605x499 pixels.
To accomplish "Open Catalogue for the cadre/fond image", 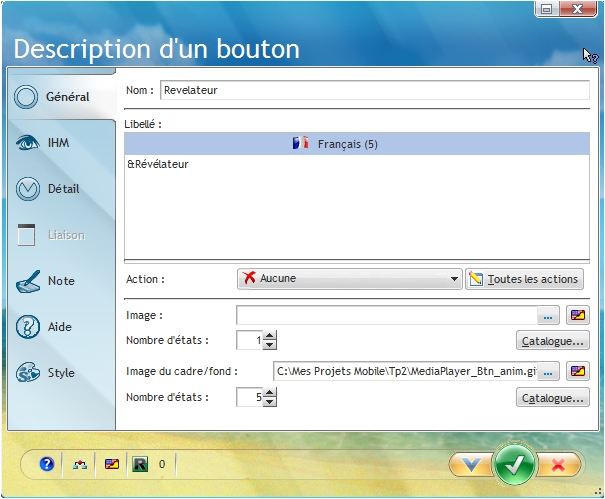I will tap(553, 398).
